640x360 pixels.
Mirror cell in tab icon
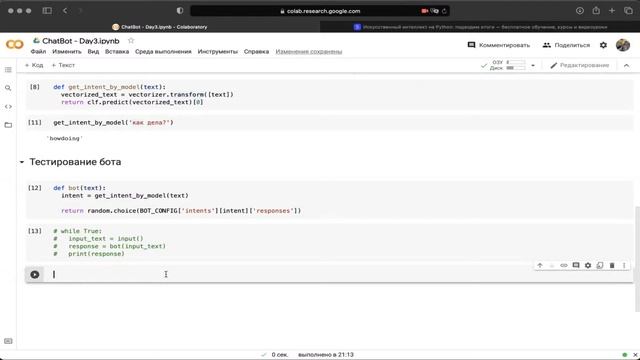(600, 265)
